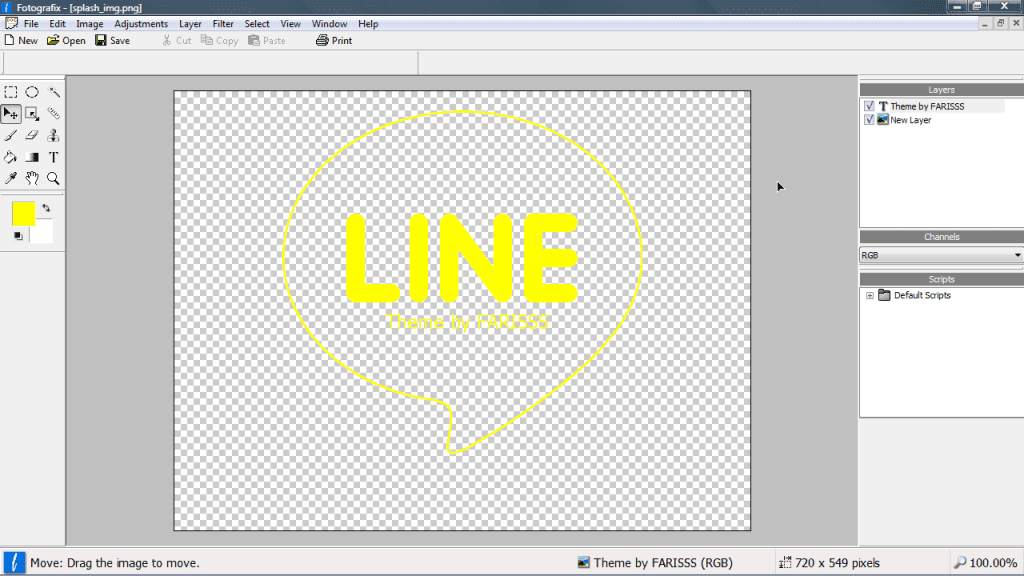Swap foreground and background colors
Viewport: 1024px width, 576px height.
(x=46, y=208)
